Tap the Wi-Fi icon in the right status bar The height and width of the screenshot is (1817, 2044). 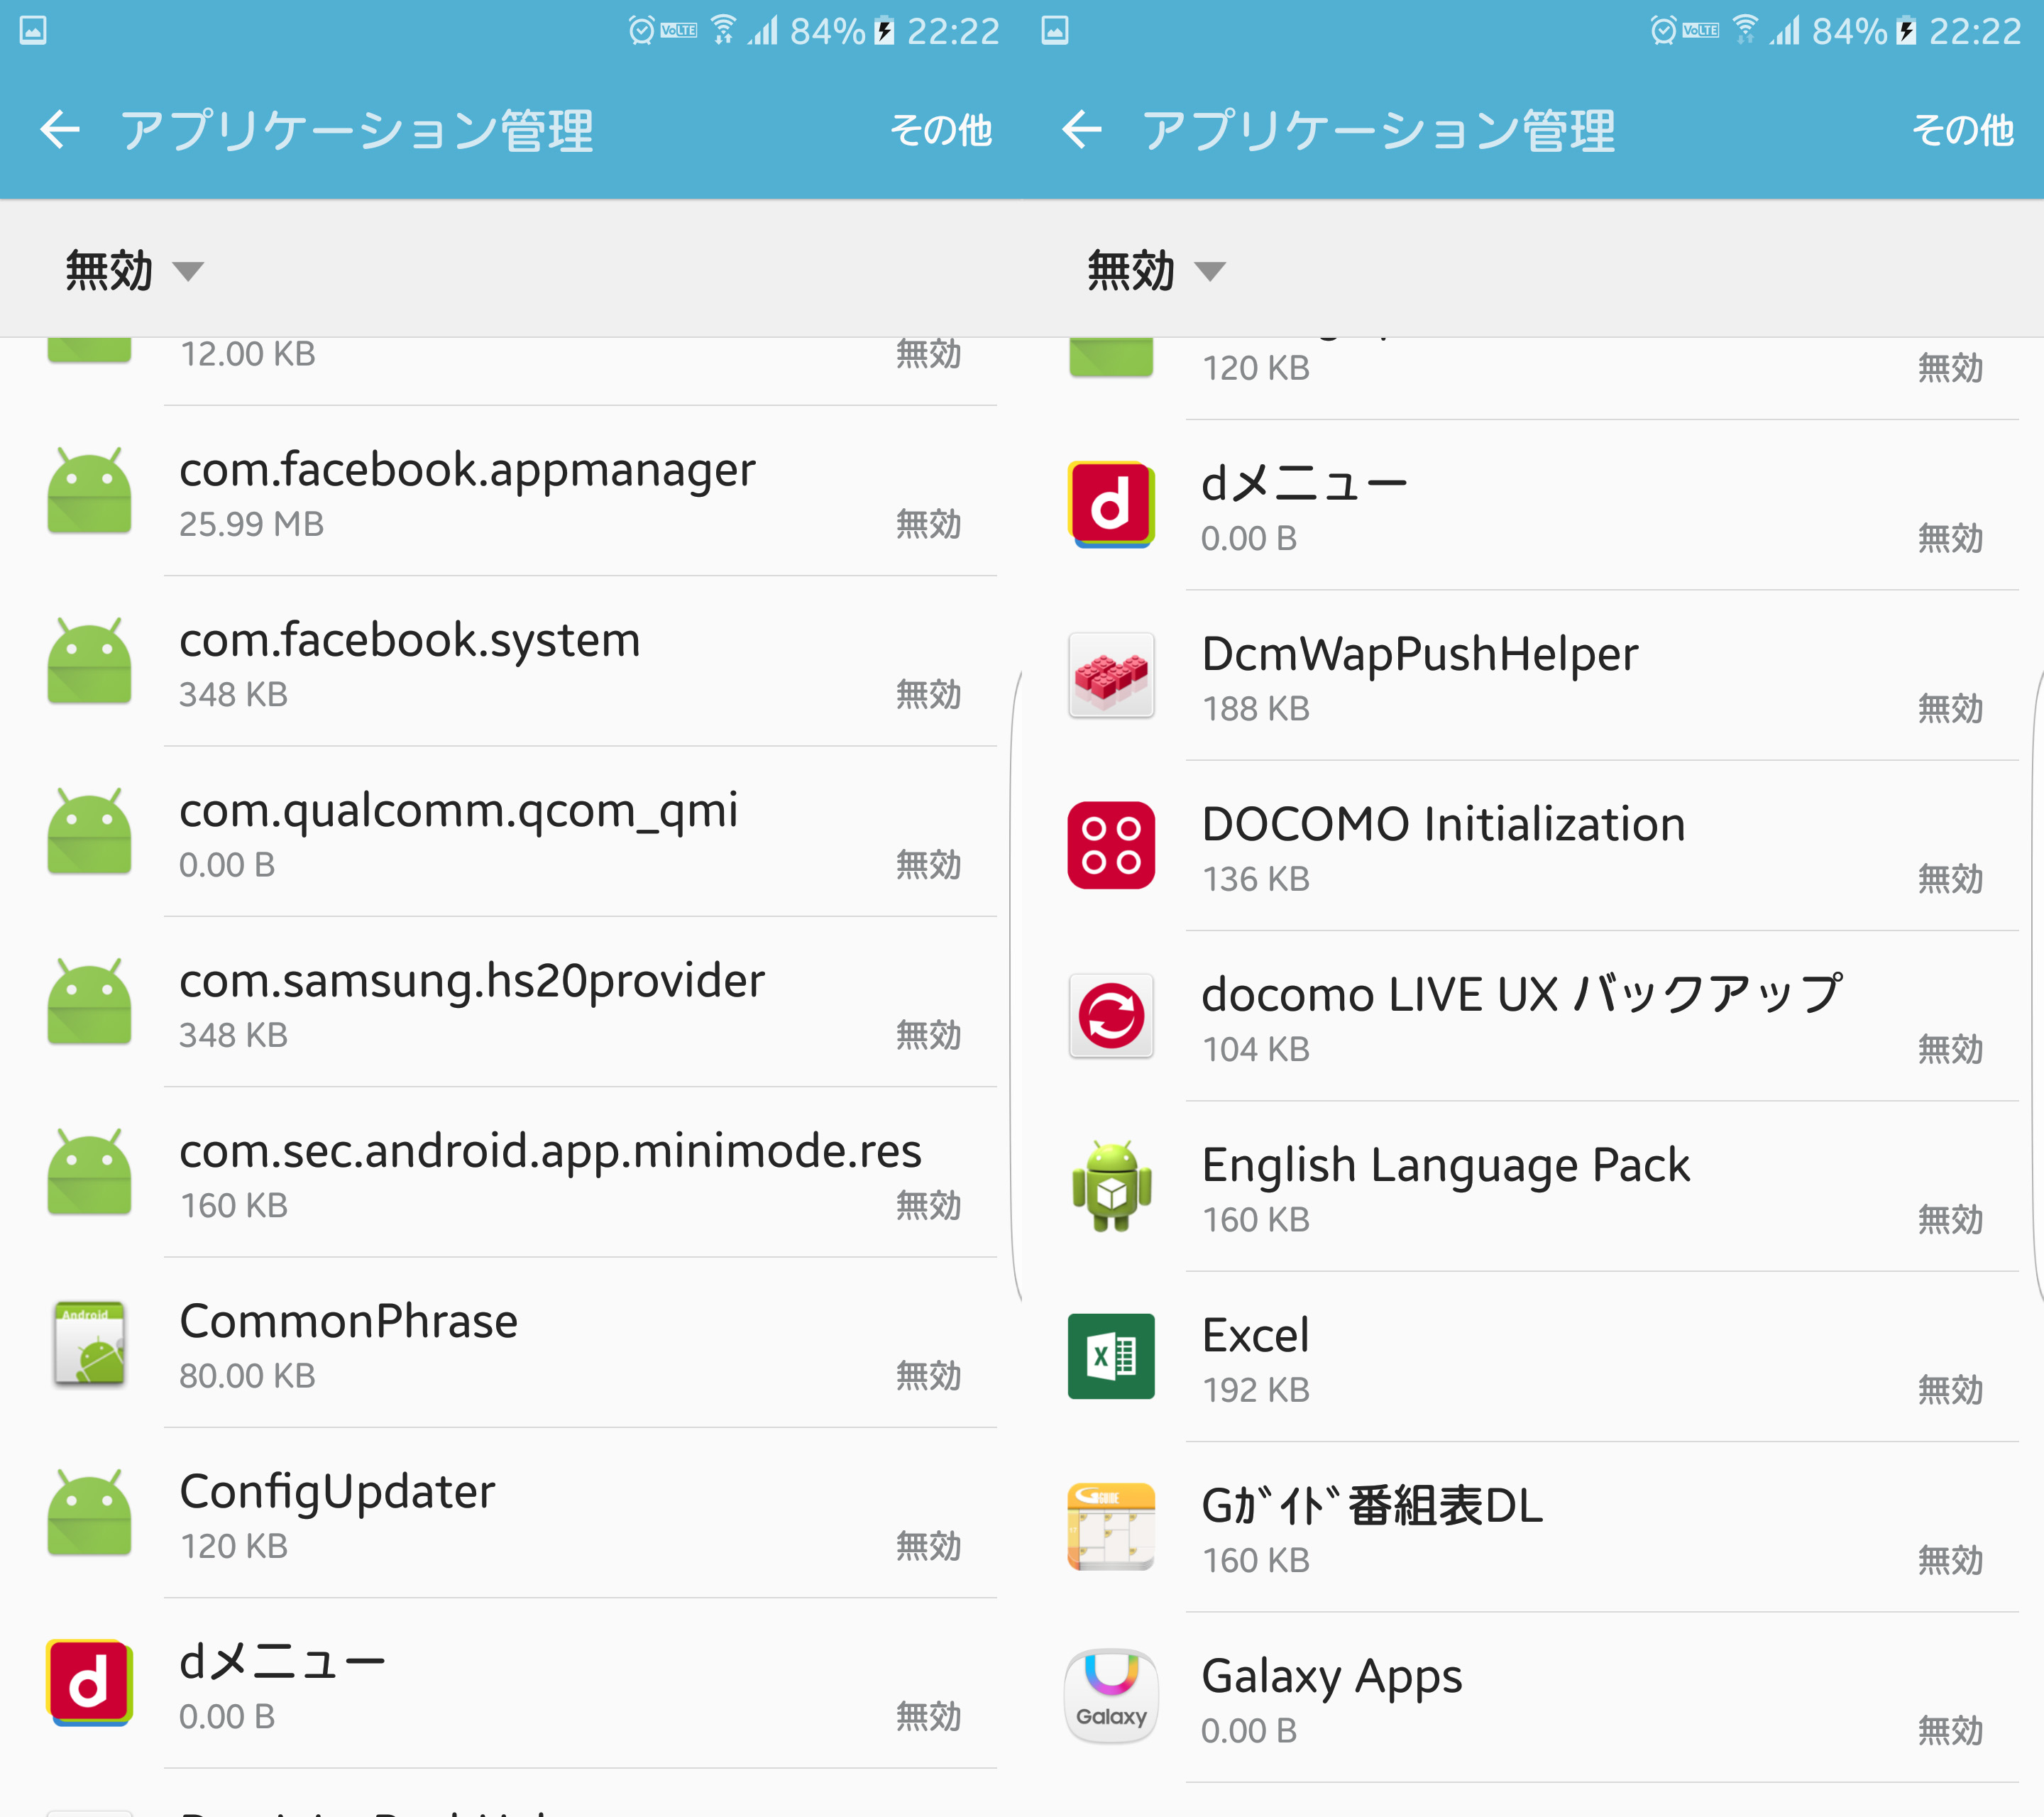tap(1745, 30)
